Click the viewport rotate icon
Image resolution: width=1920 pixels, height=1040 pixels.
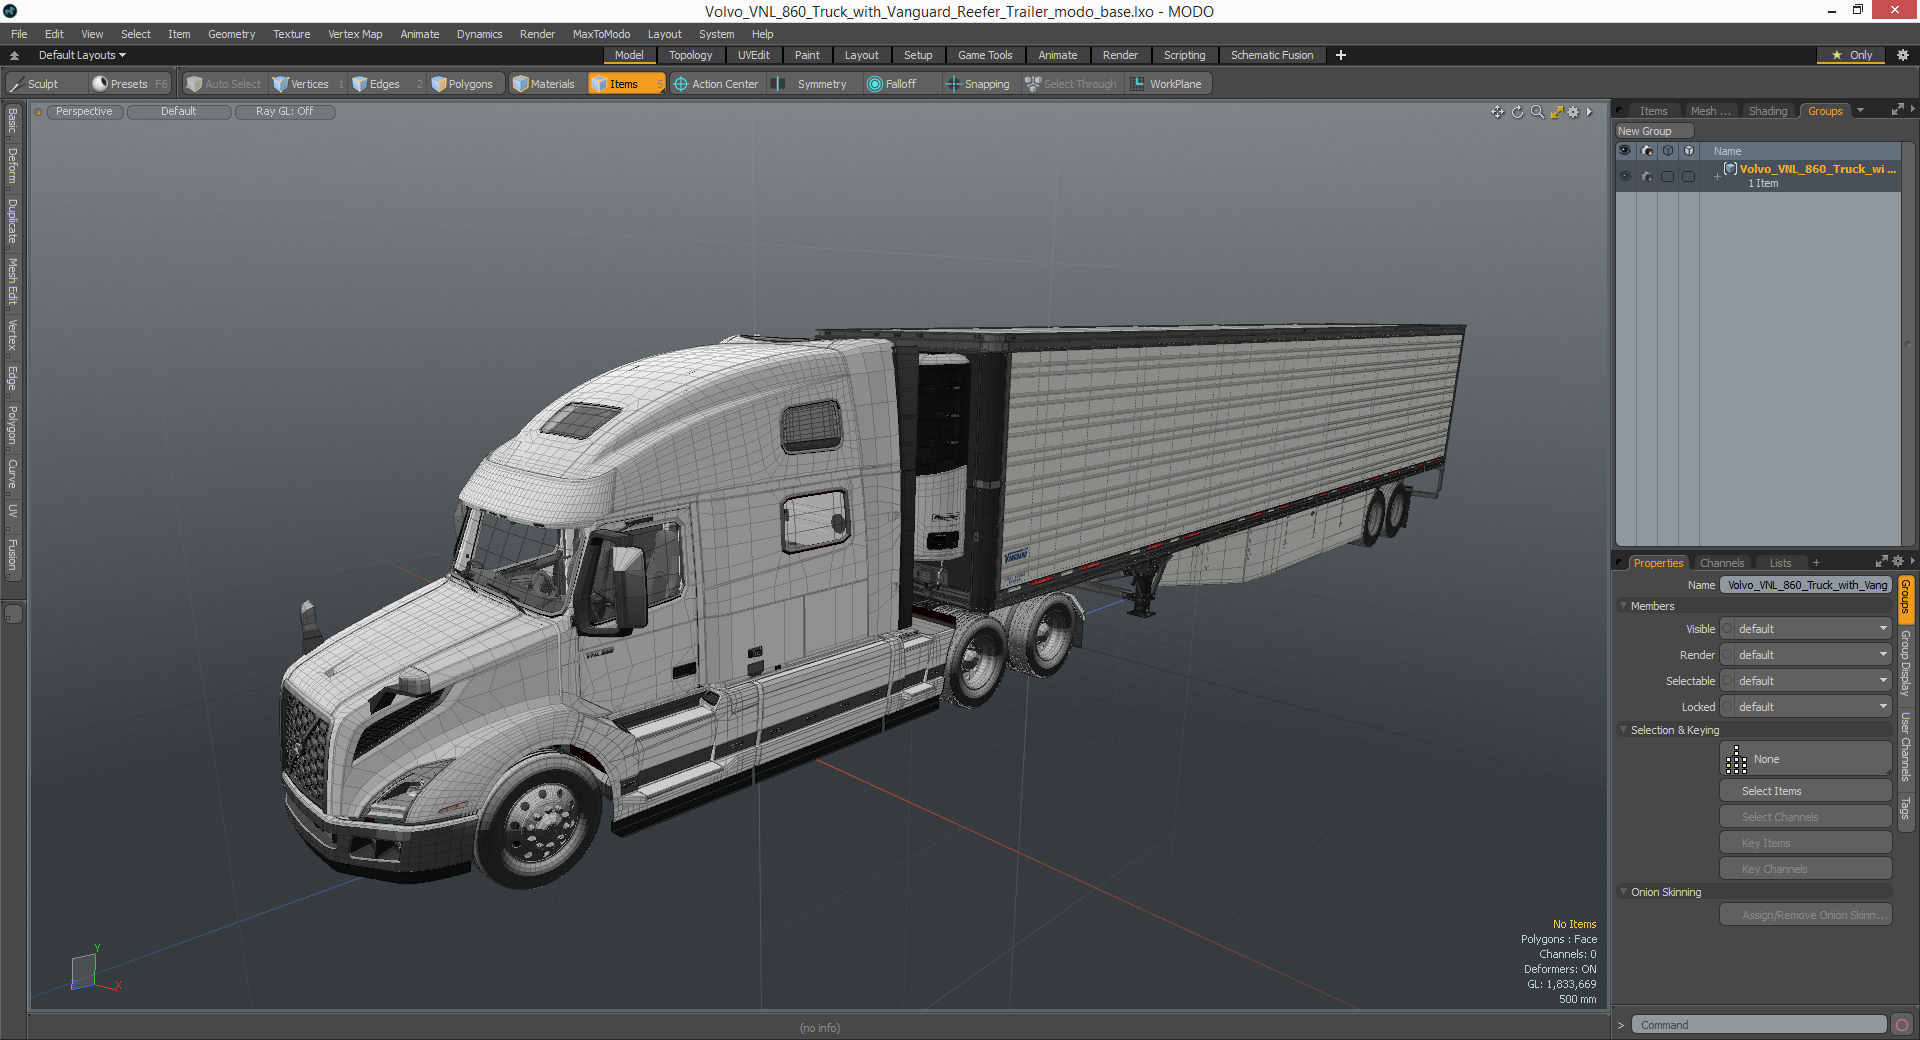[1517, 112]
